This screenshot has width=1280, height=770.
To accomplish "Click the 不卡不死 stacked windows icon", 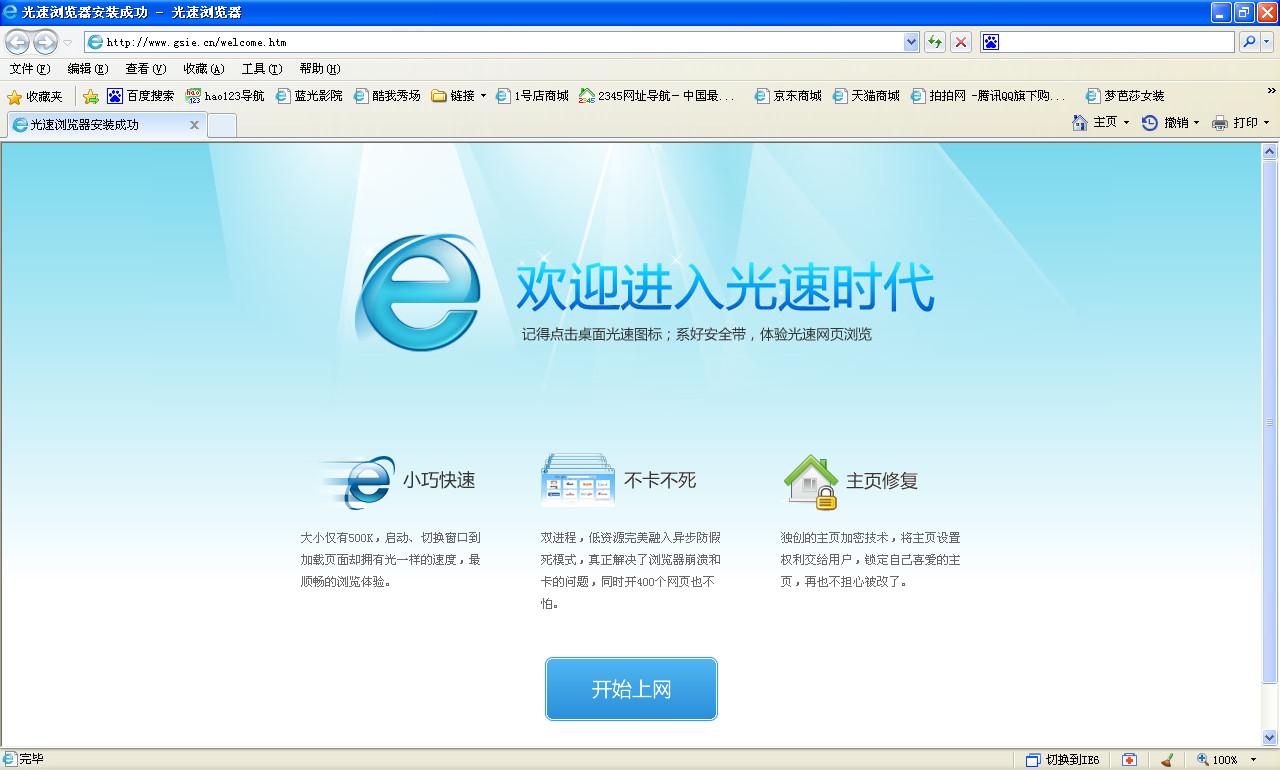I will pyautogui.click(x=578, y=480).
